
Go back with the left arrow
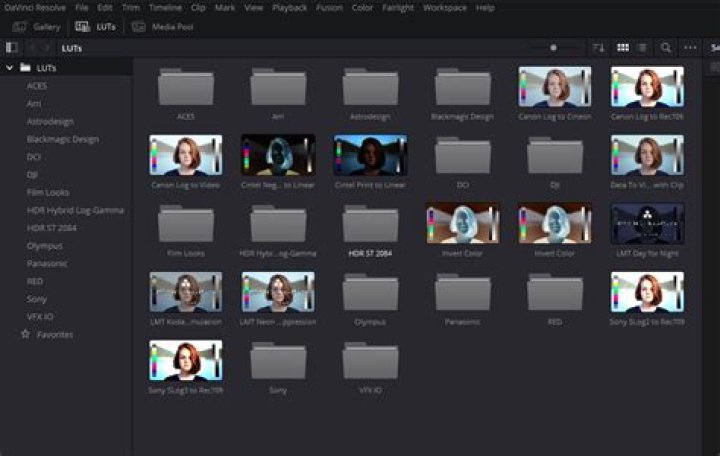[x=33, y=48]
